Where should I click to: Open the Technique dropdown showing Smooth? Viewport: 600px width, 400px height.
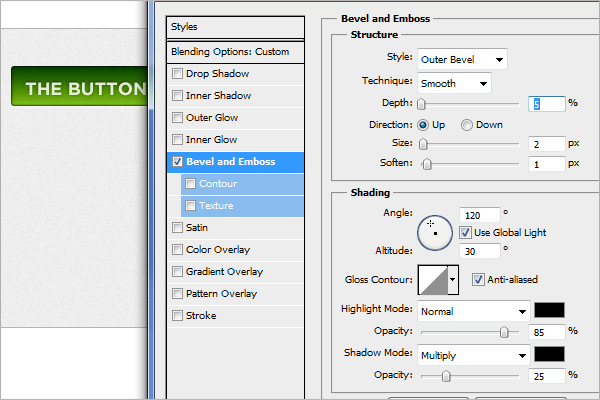click(x=454, y=83)
